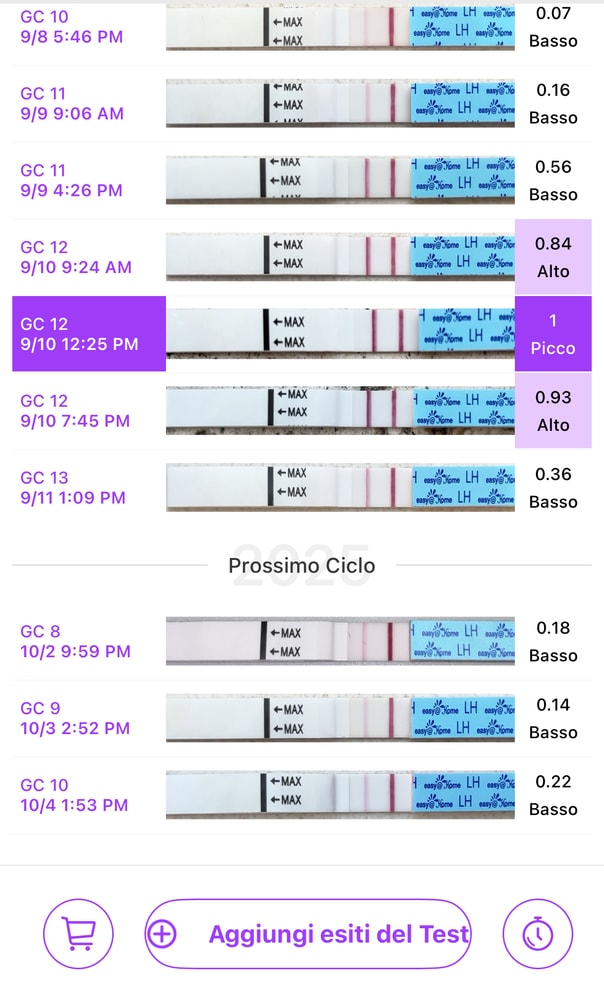Open test strip photo for 9/8 5:46 PM
The width and height of the screenshot is (604, 1000).
(340, 28)
